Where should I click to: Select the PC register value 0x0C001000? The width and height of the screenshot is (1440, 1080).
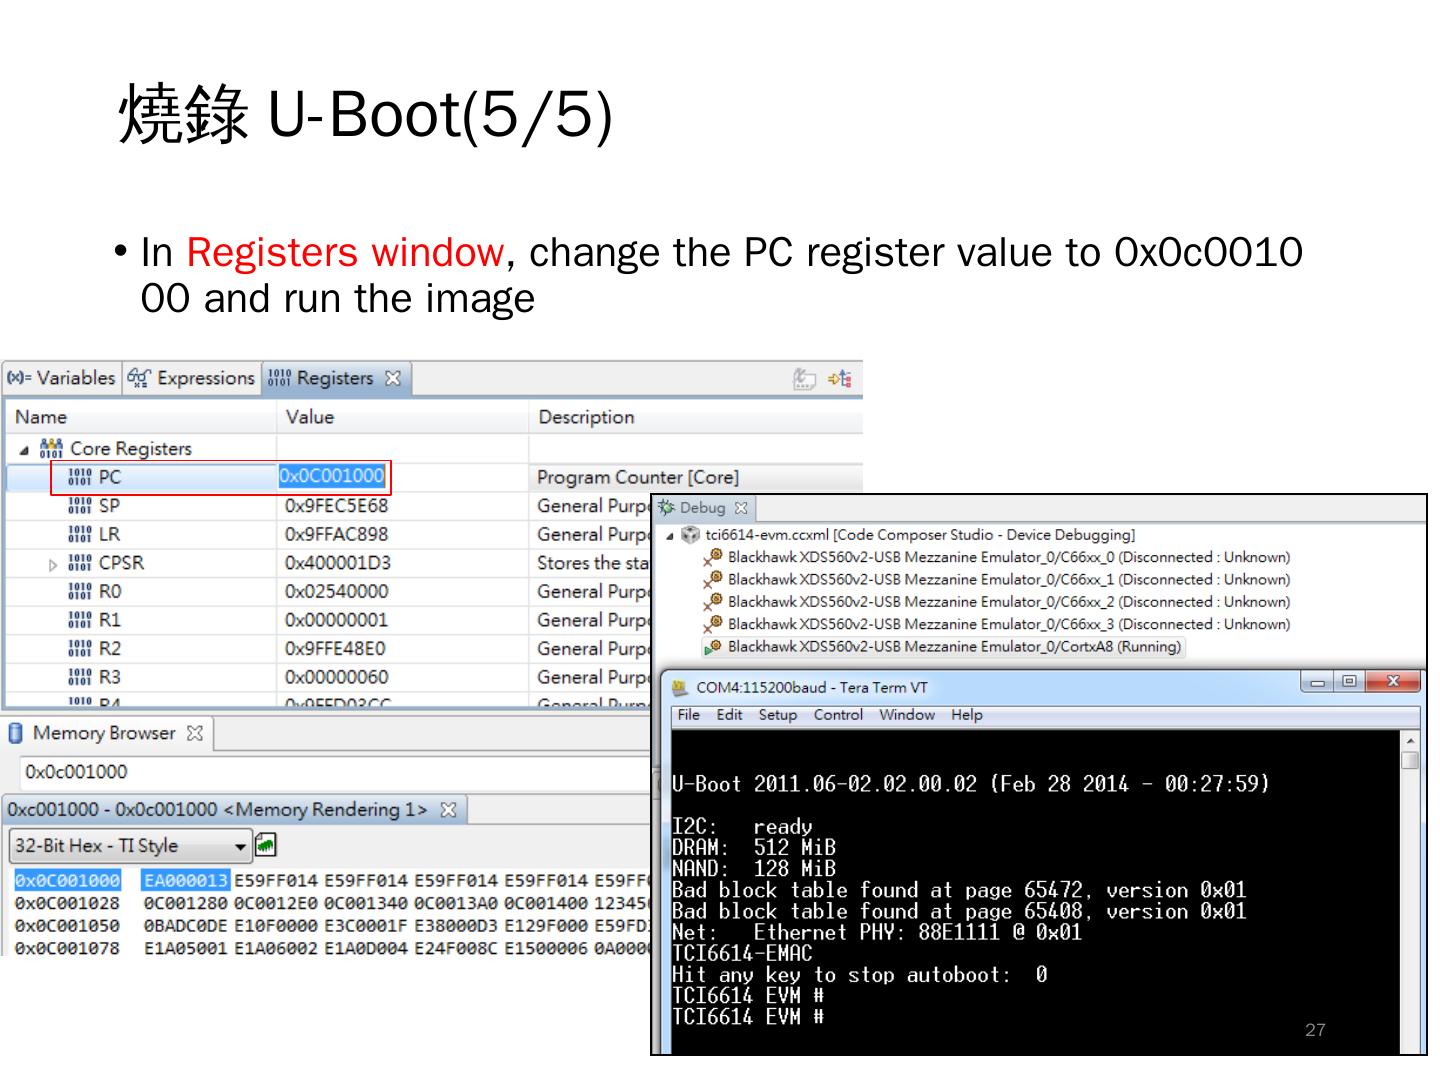click(x=331, y=477)
